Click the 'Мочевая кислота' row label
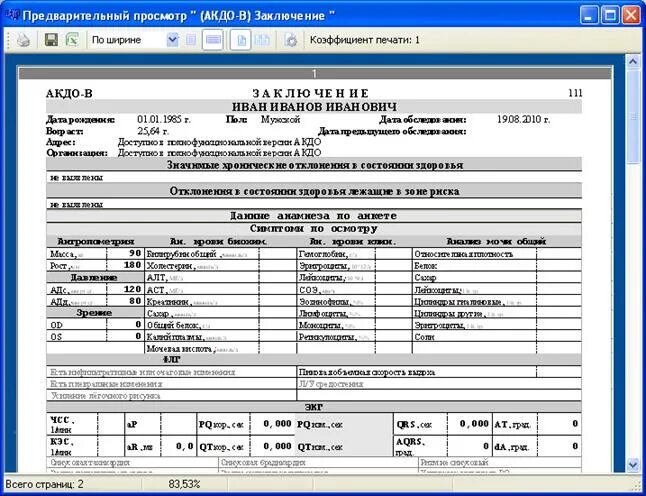The width and height of the screenshot is (646, 496). point(180,349)
